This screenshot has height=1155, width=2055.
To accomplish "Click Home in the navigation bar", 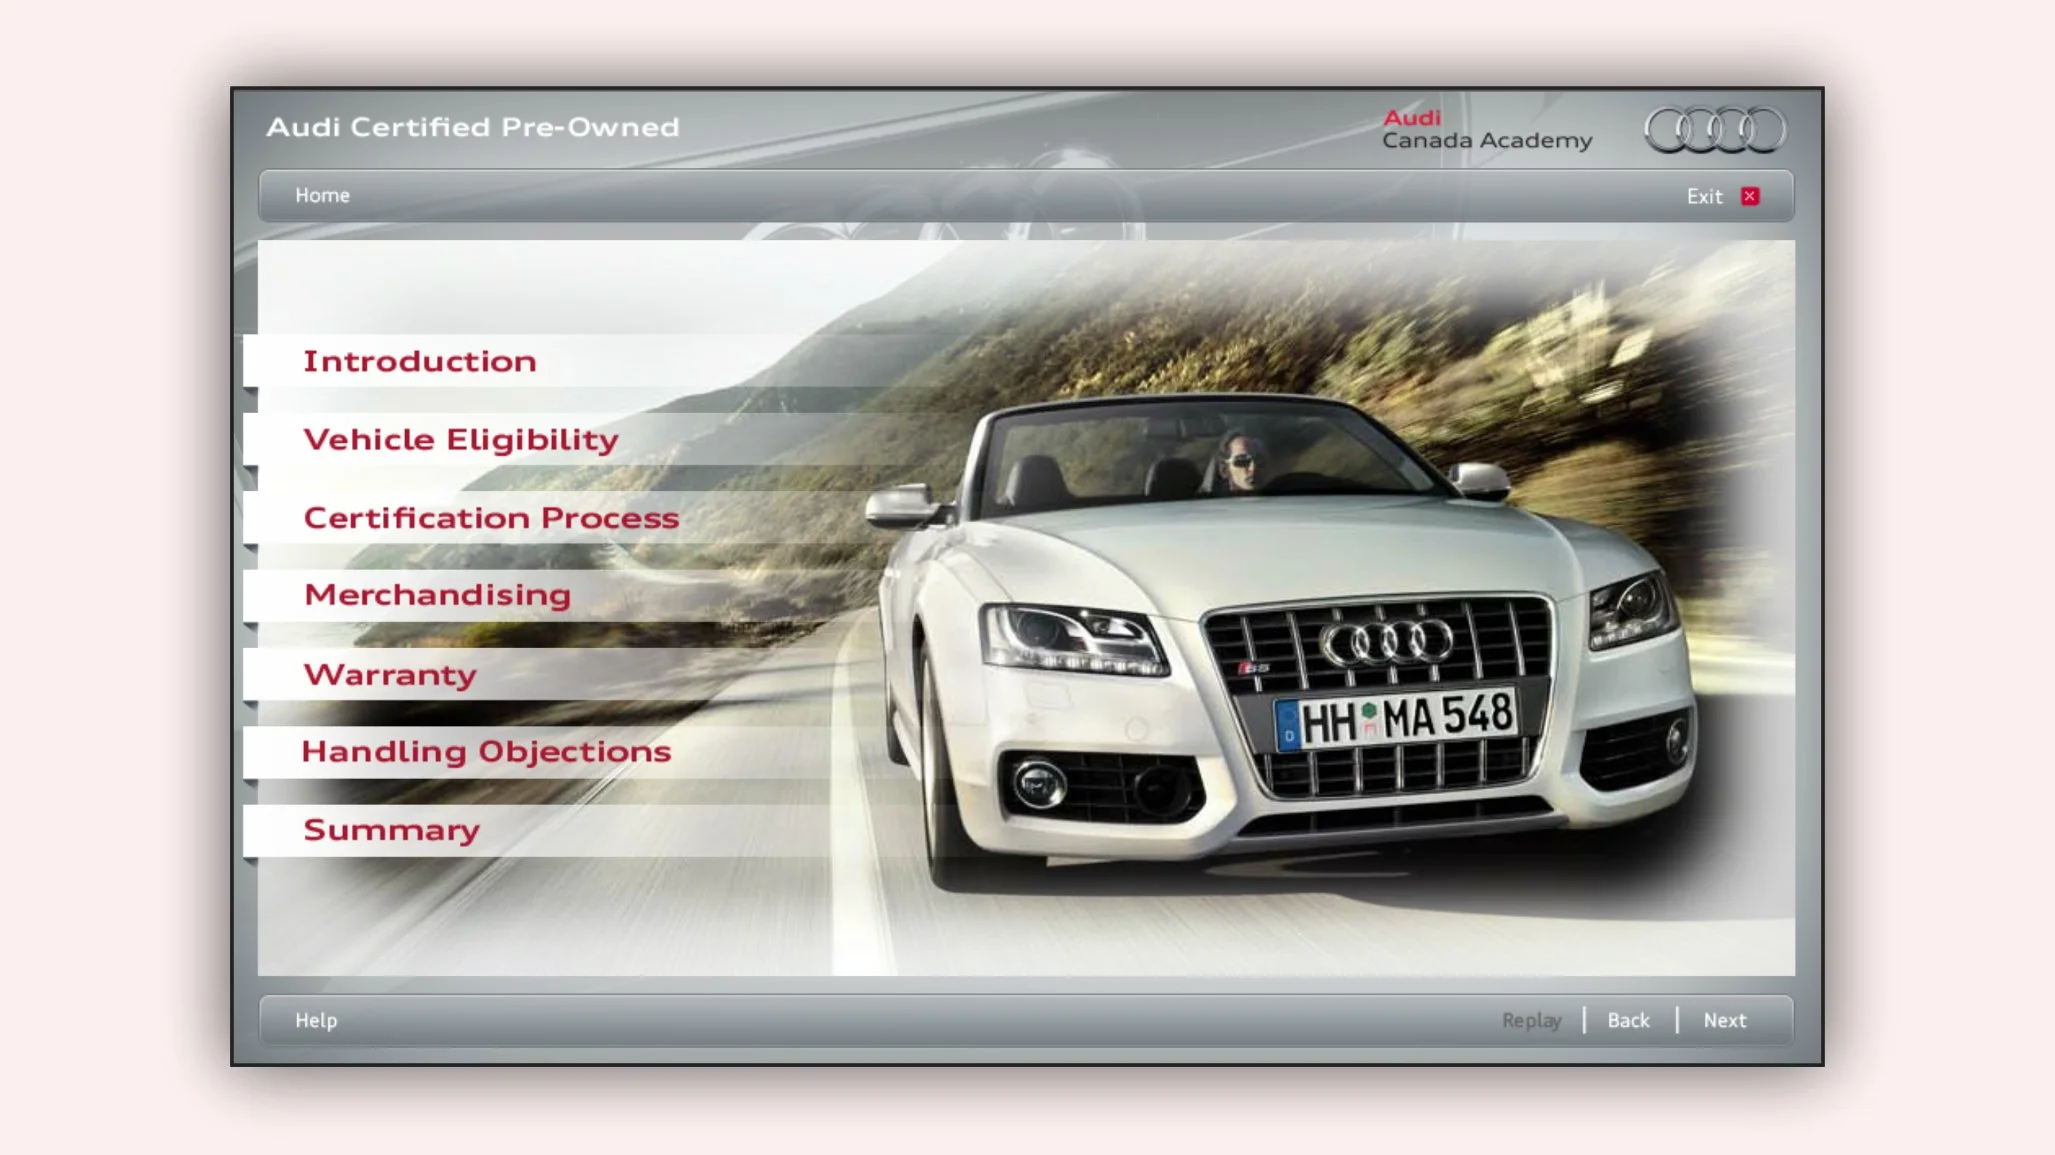I will (x=322, y=196).
